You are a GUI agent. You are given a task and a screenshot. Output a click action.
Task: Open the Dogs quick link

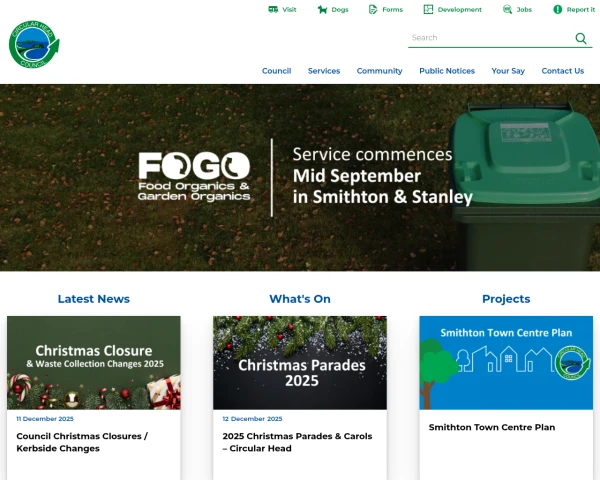[x=333, y=10]
